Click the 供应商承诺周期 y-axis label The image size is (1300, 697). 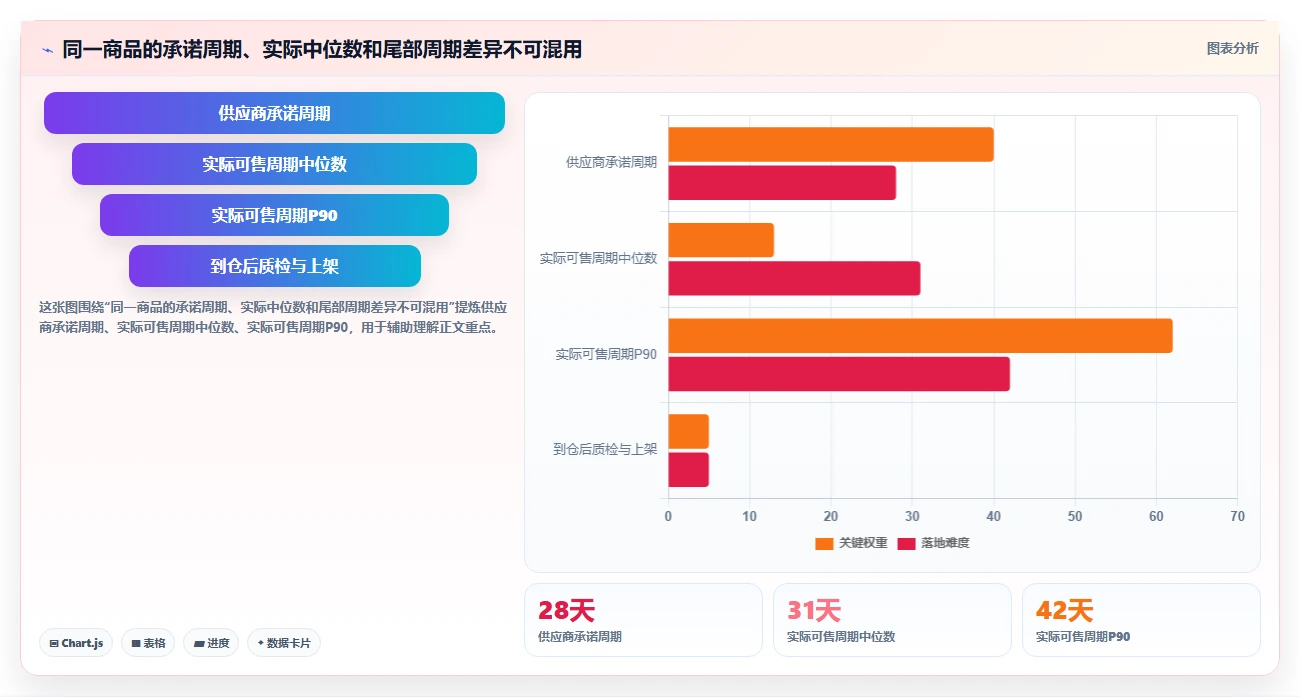pyautogui.click(x=611, y=162)
